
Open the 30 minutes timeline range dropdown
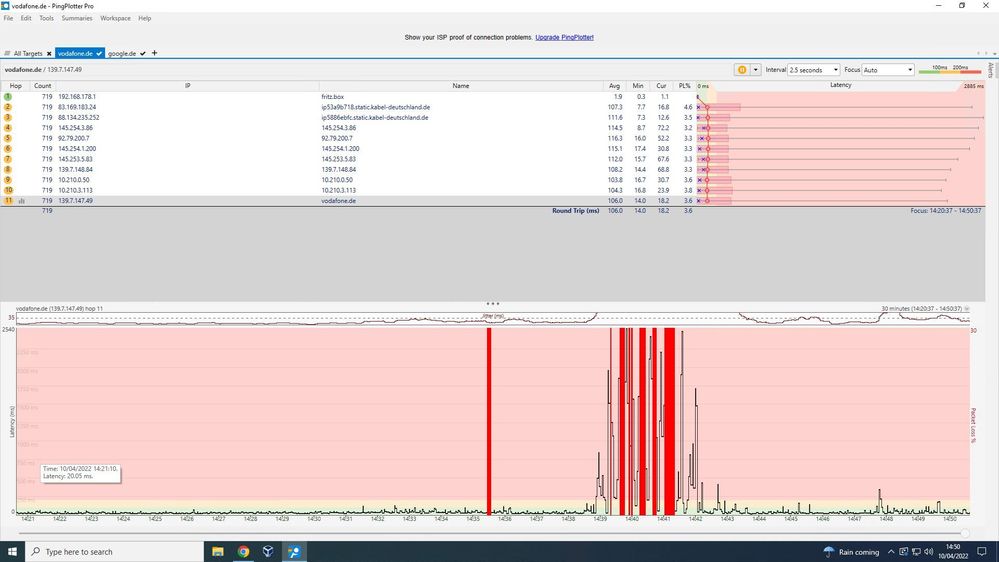pos(967,308)
